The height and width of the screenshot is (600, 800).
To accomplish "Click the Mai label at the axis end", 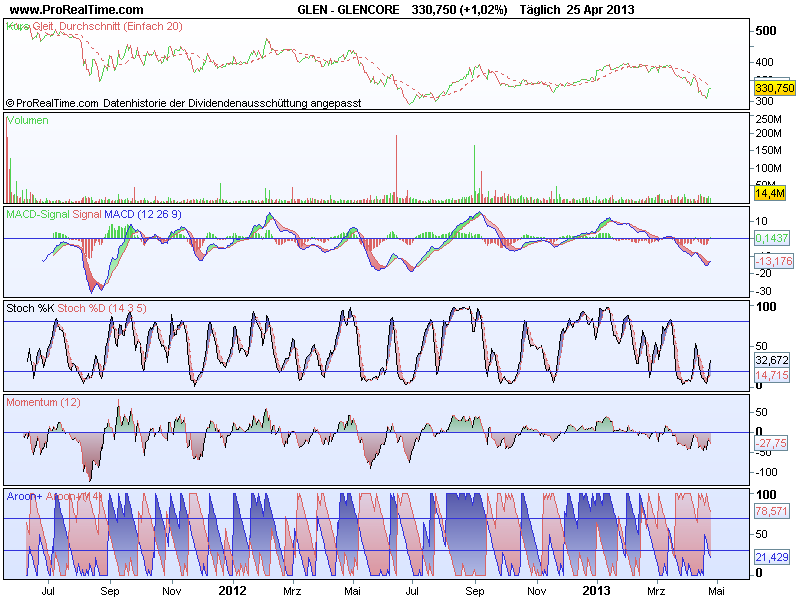I will click(716, 591).
